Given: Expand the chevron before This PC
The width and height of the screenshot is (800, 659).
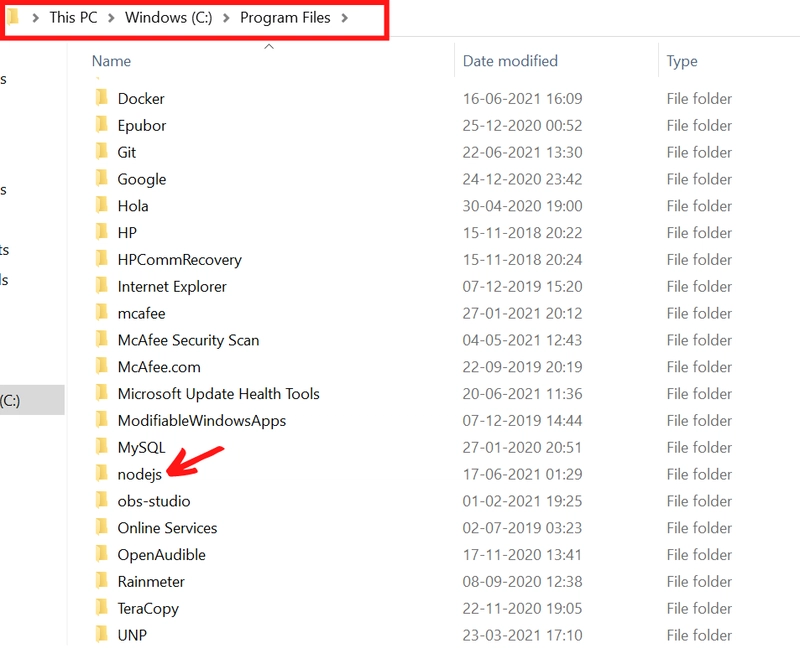Looking at the screenshot, I should coord(35,18).
